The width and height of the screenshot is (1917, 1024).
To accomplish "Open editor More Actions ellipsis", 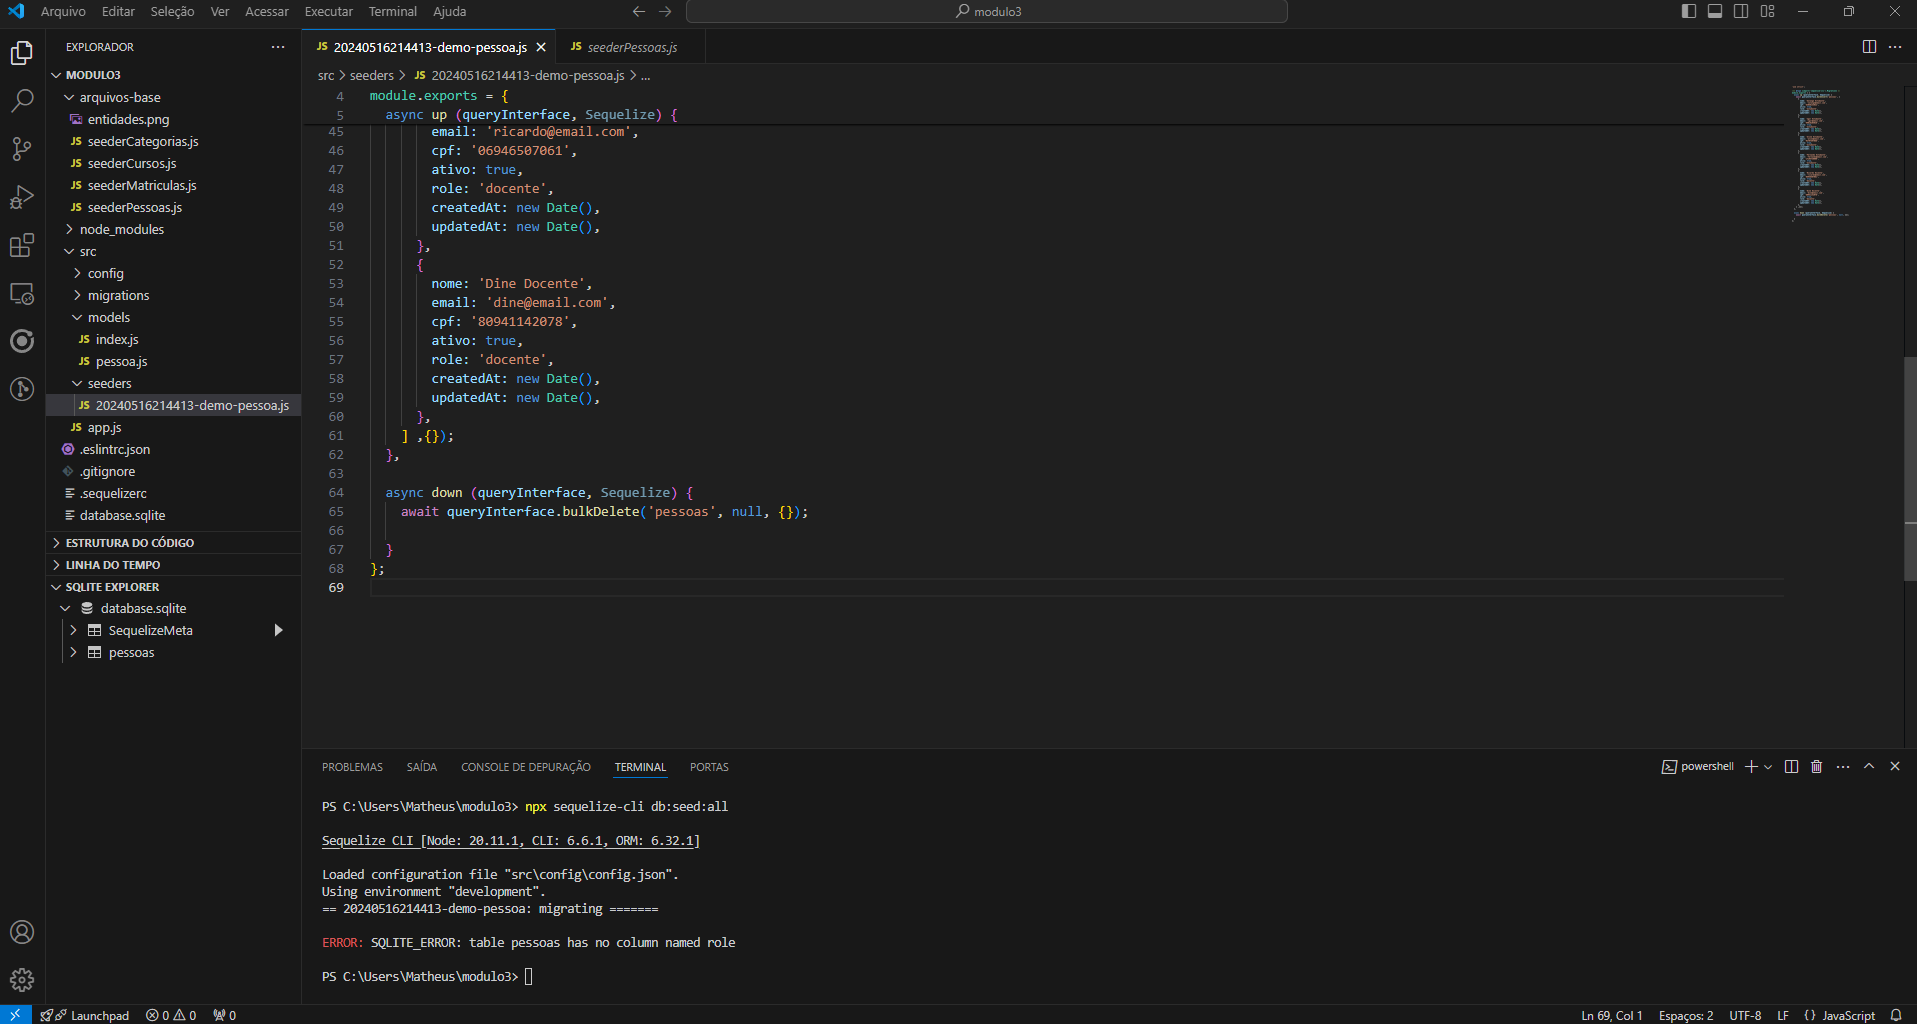I will point(1895,47).
